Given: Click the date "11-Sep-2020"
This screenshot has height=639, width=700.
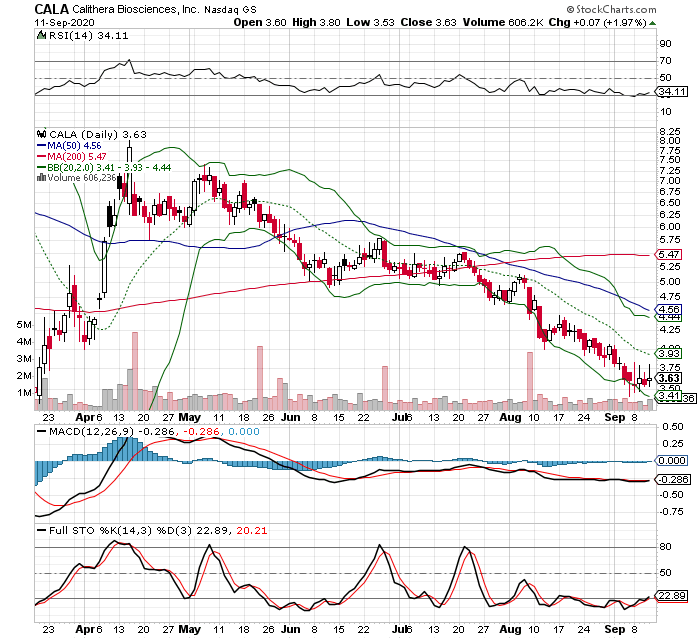Looking at the screenshot, I should [64, 22].
